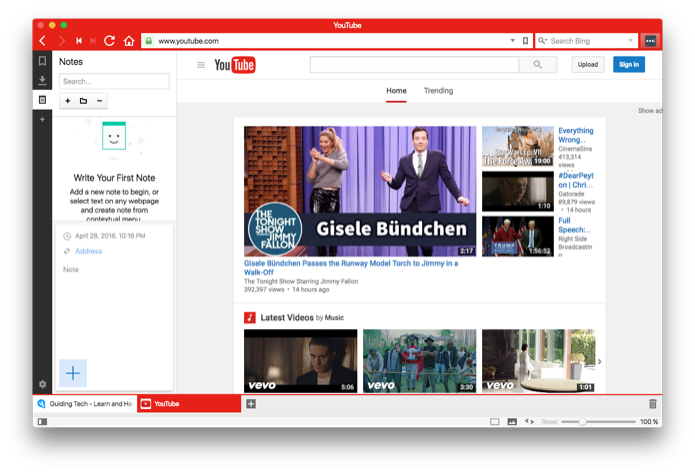
Task: Click the Latest Videos heading
Action: tap(287, 317)
